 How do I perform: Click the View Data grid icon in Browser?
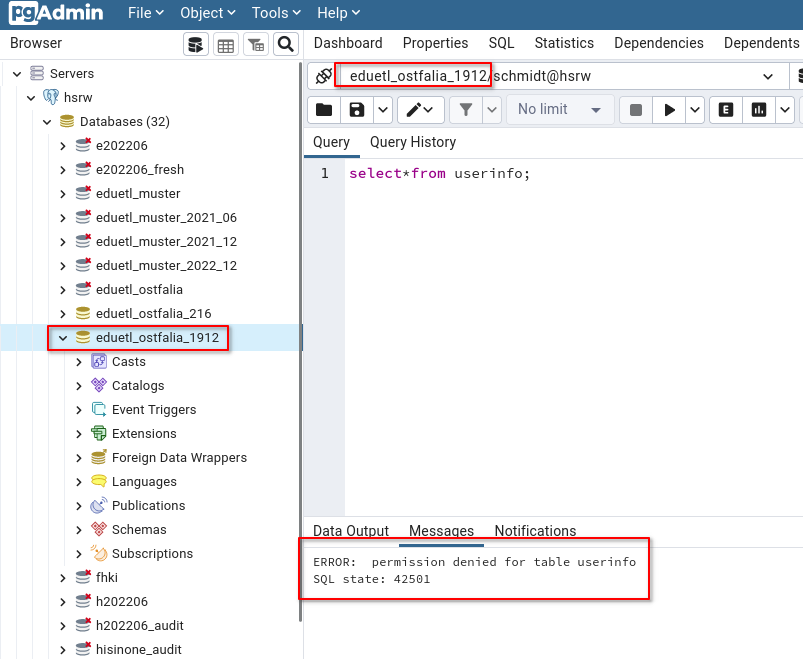click(x=226, y=45)
